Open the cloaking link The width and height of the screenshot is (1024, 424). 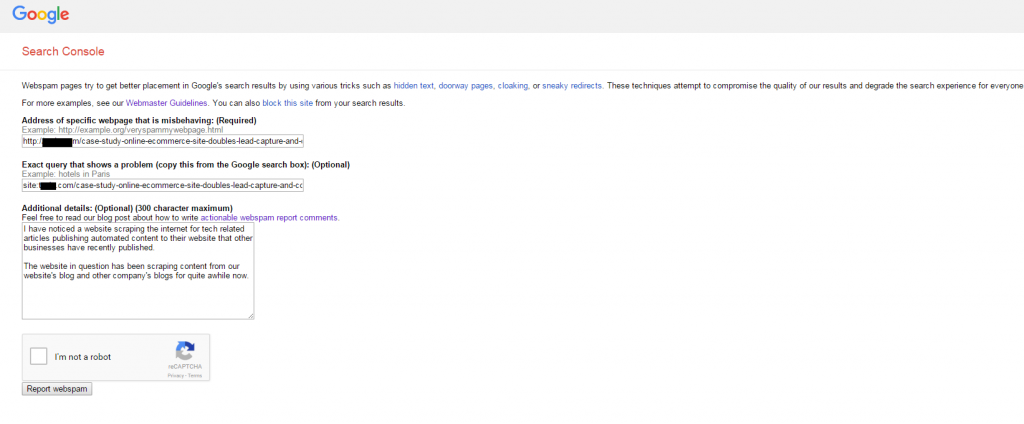513,86
